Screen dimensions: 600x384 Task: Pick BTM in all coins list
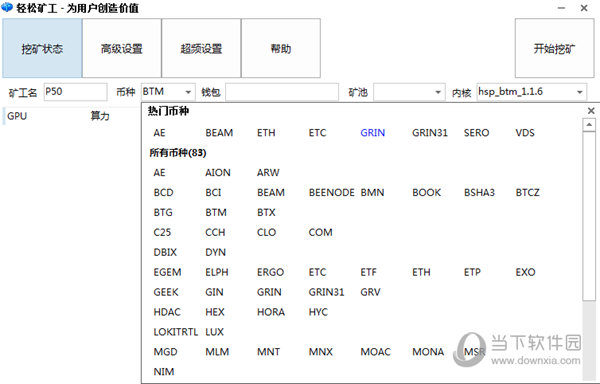pyautogui.click(x=216, y=212)
